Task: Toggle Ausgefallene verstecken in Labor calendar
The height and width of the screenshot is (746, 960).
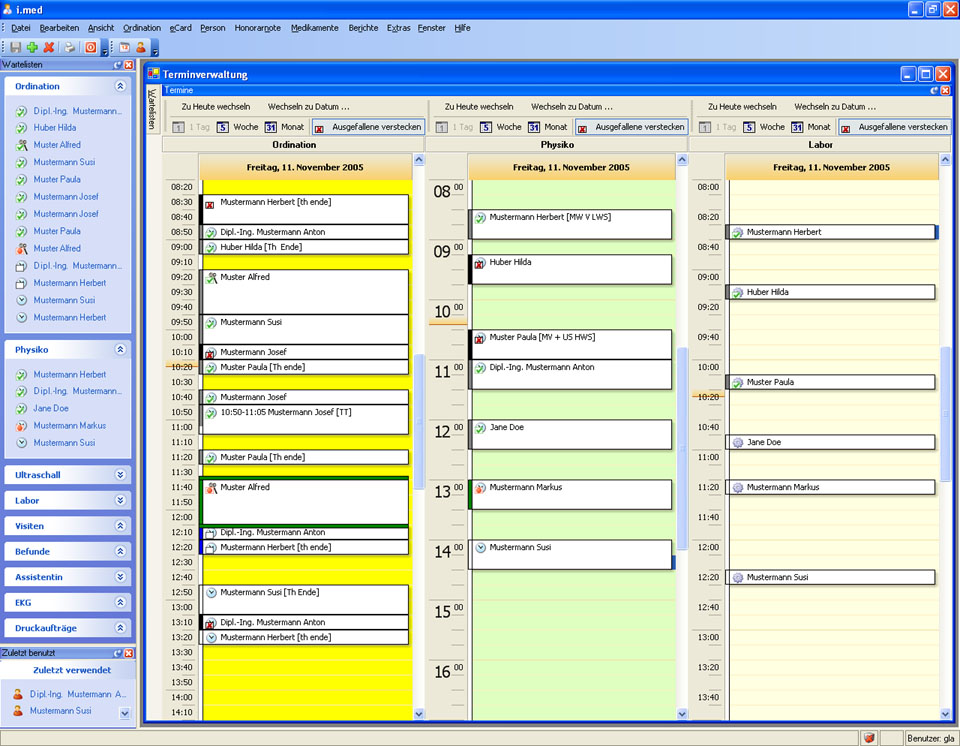Action: click(894, 127)
